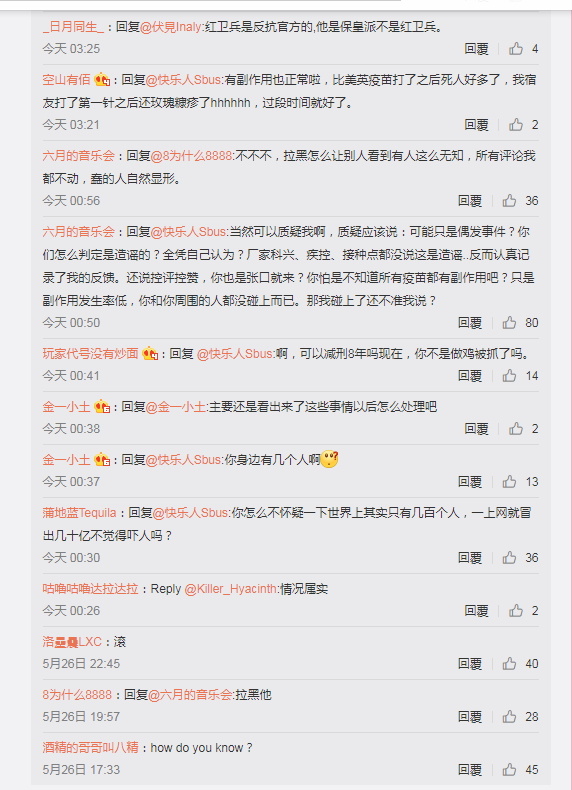Like the comment with 80 likes
The width and height of the screenshot is (572, 790).
[x=509, y=323]
